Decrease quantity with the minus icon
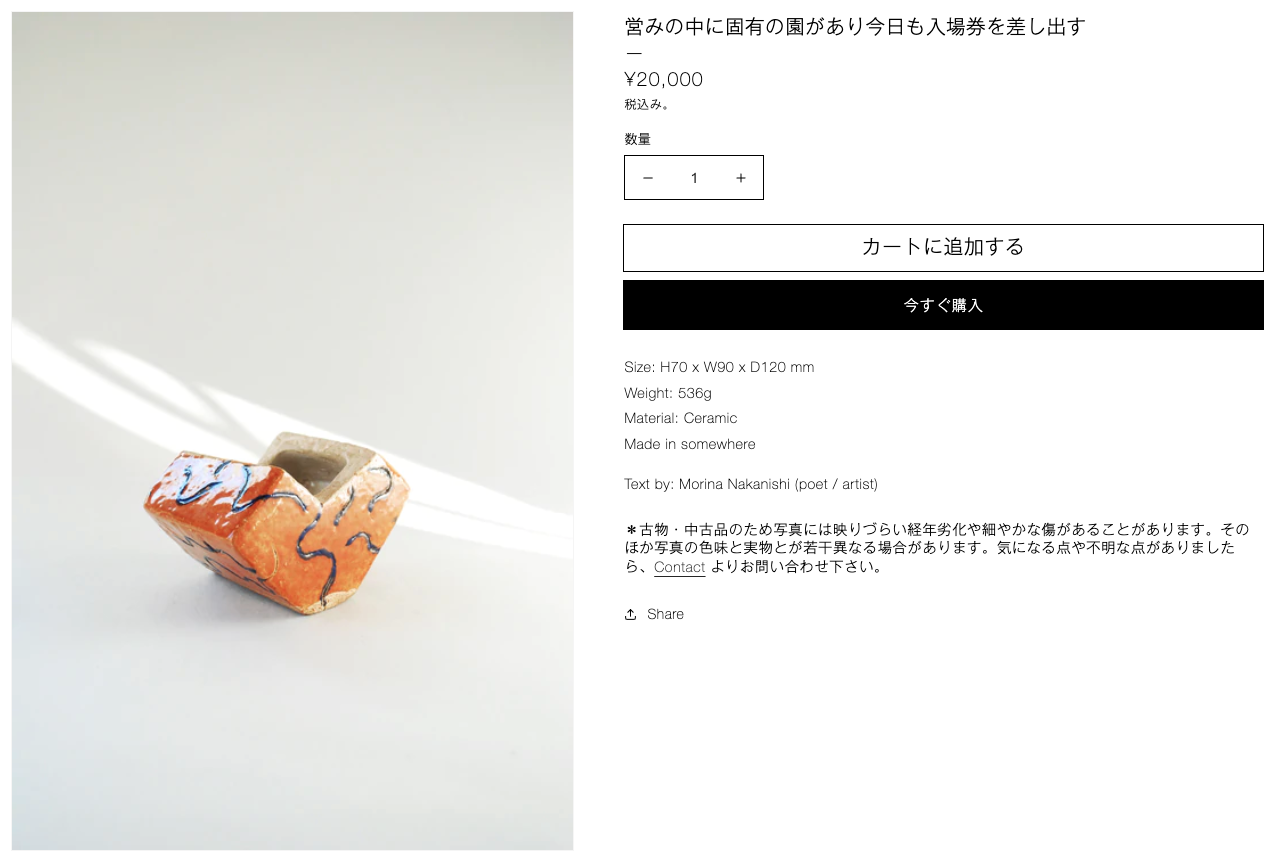Screen dimensions: 1280x857 pyautogui.click(x=647, y=178)
